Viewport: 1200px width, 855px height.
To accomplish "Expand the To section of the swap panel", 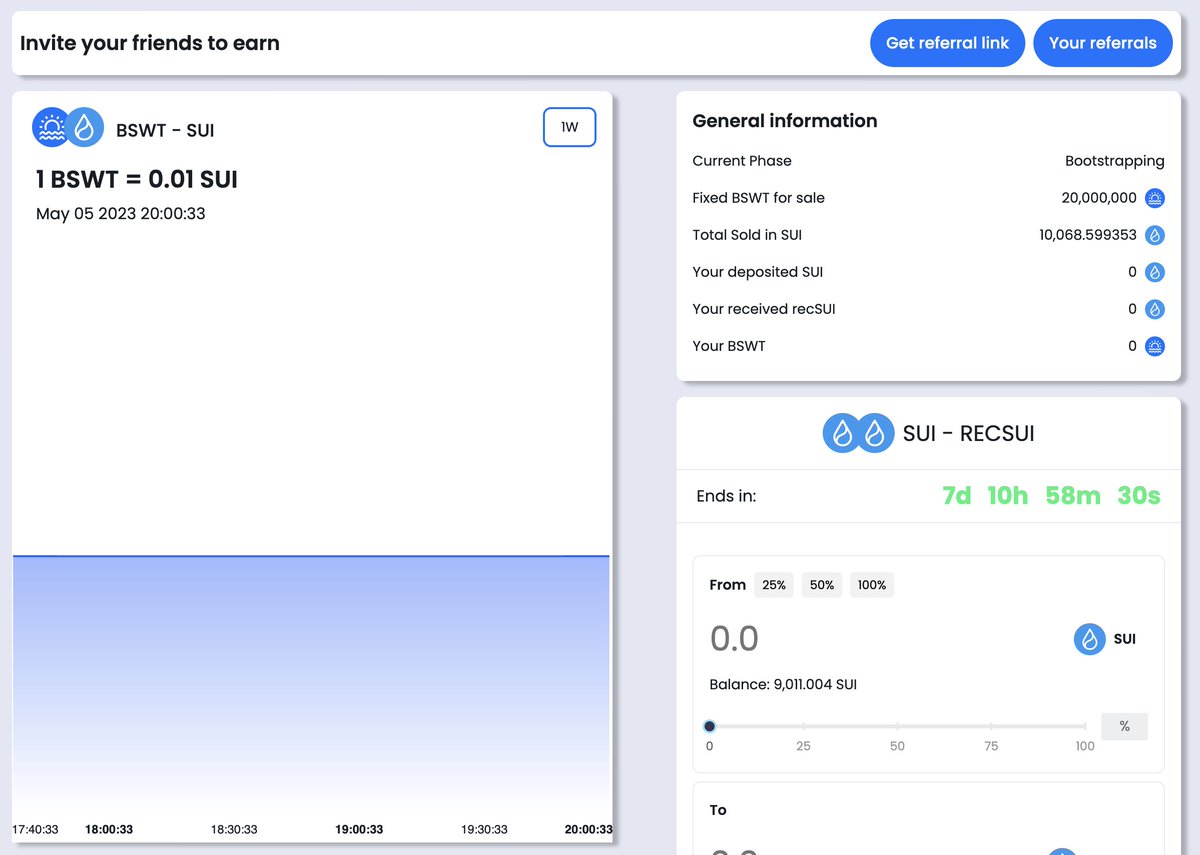I will click(x=718, y=810).
